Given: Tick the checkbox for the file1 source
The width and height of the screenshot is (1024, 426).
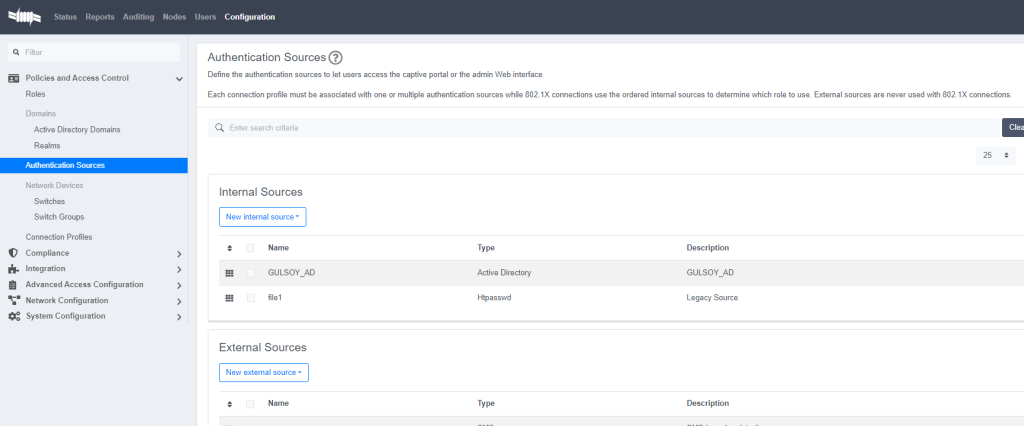Looking at the screenshot, I should (250, 298).
